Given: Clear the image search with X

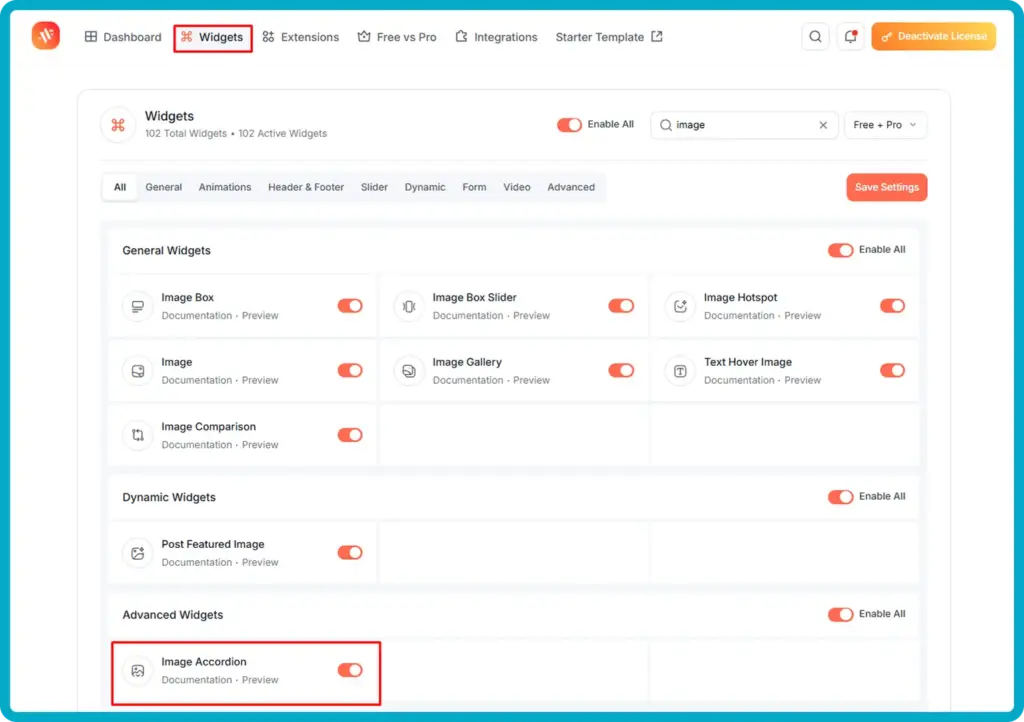Looking at the screenshot, I should pos(823,125).
